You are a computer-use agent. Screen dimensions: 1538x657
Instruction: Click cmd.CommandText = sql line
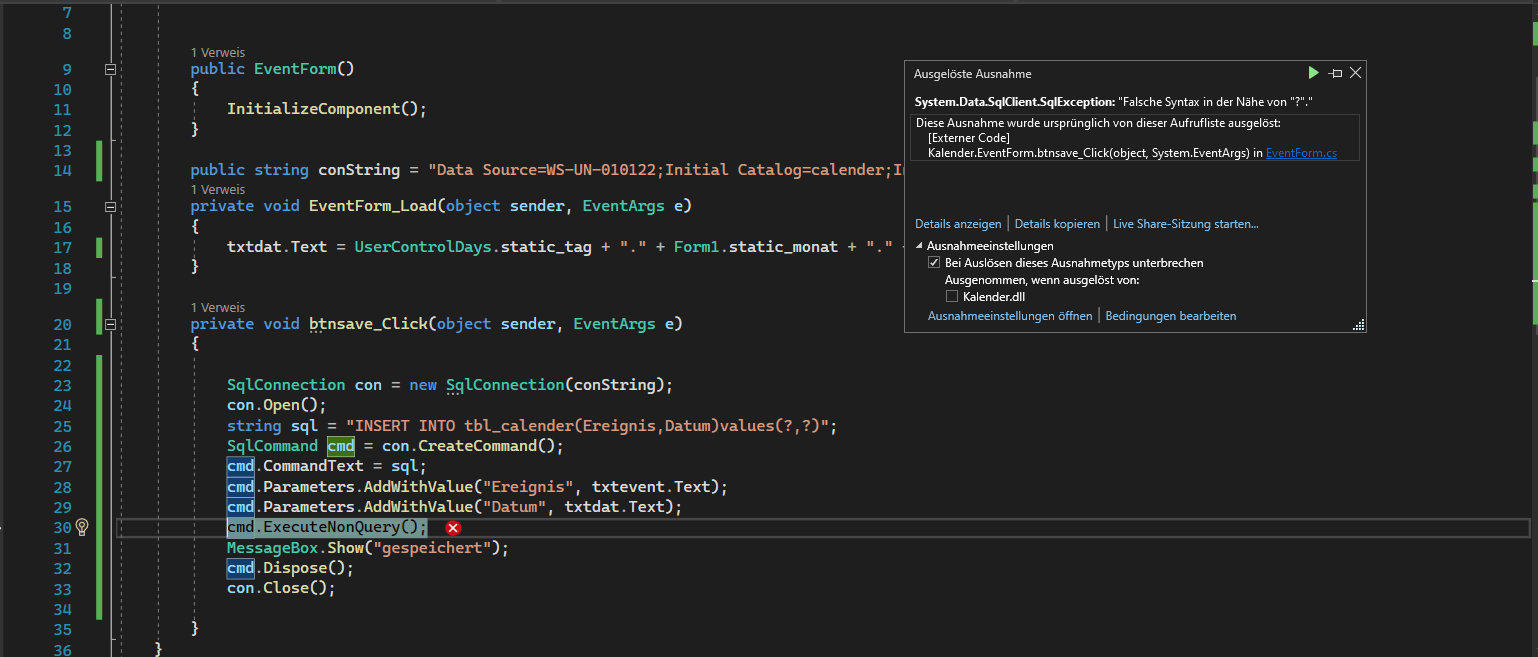pos(327,467)
